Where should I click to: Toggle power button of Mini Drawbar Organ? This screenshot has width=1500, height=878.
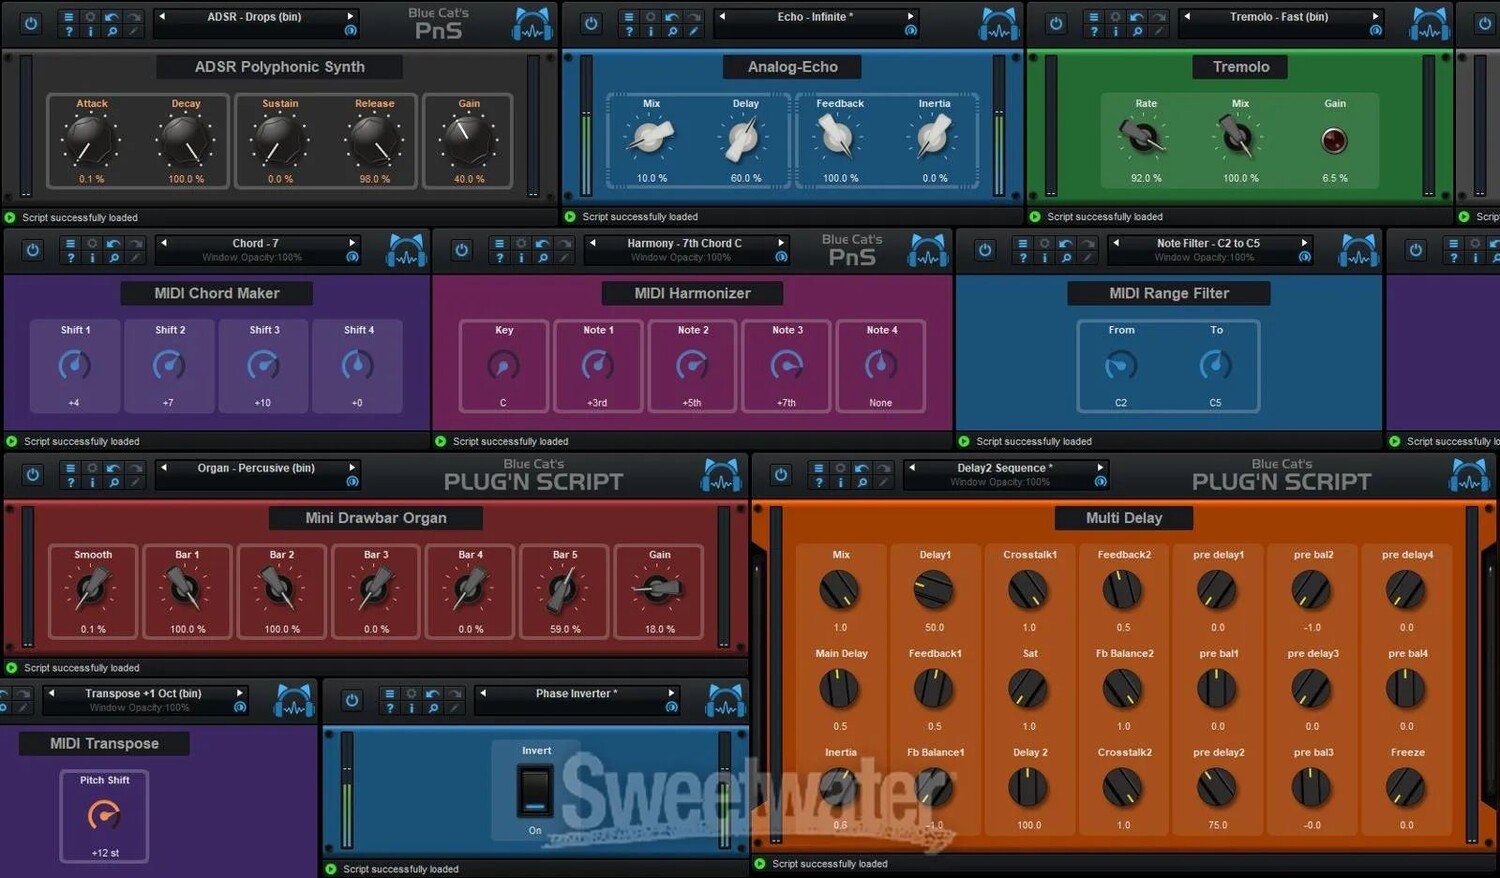pos(33,475)
